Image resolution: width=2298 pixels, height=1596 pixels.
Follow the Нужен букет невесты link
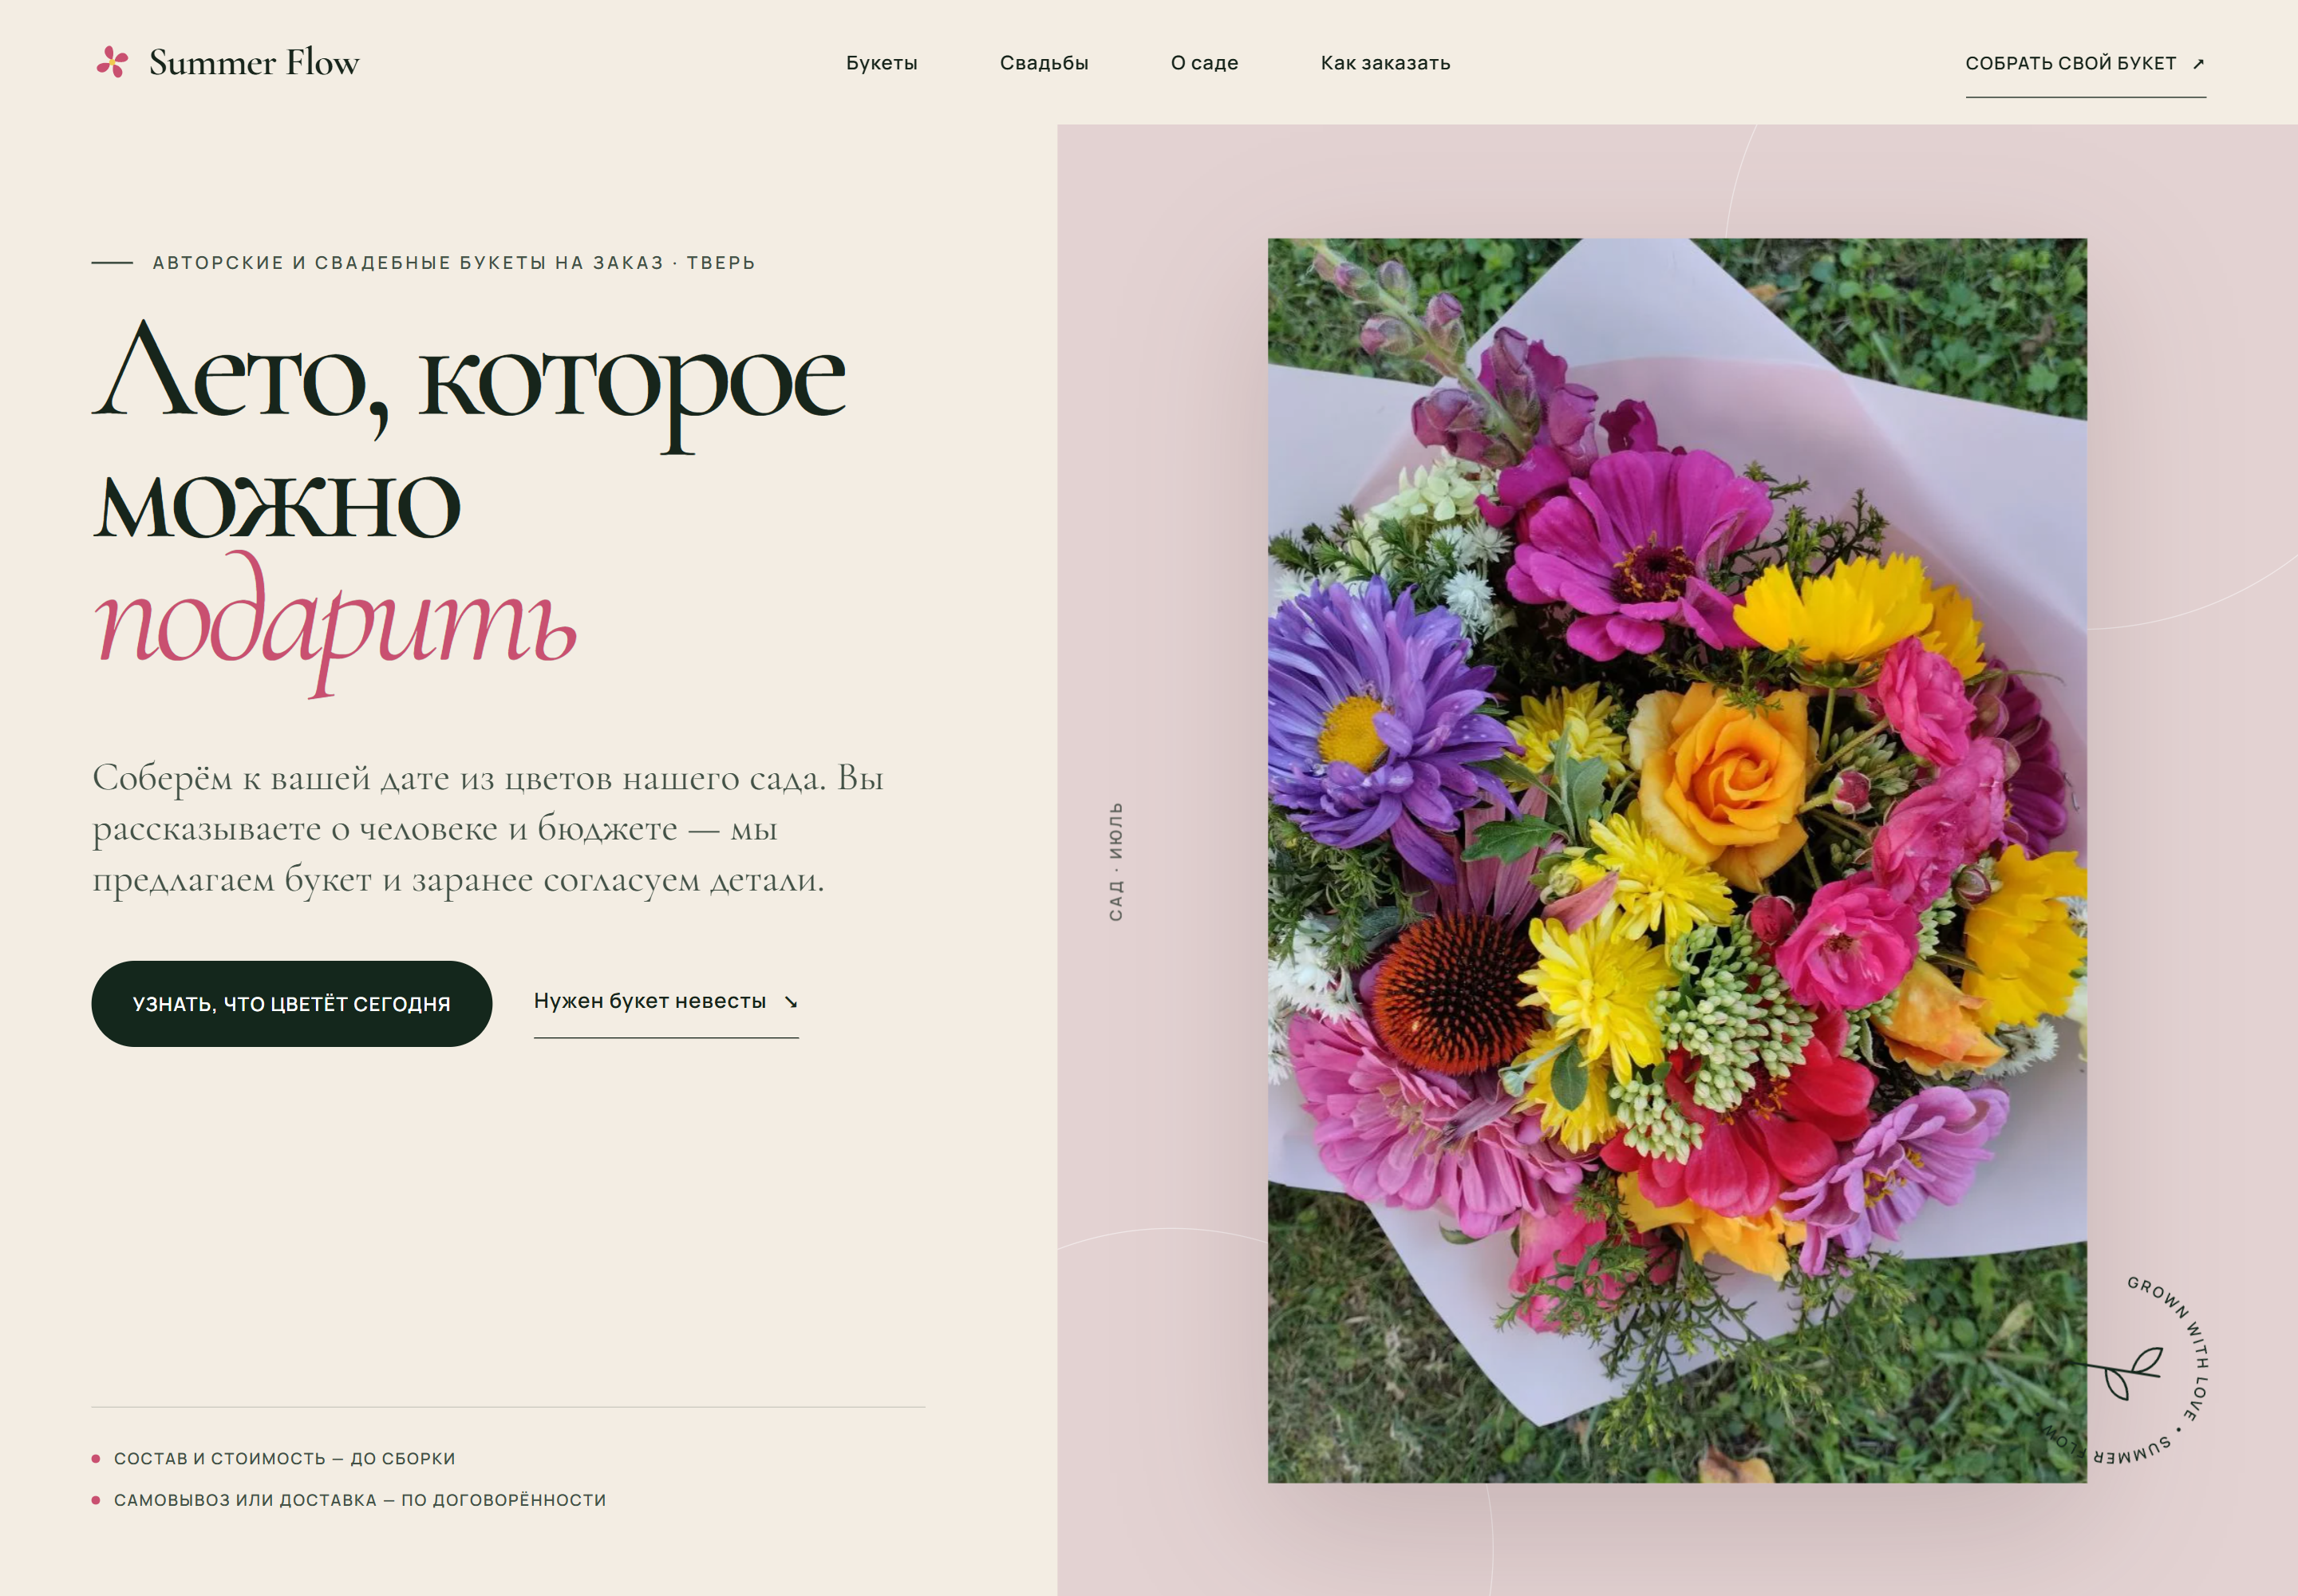(666, 1002)
